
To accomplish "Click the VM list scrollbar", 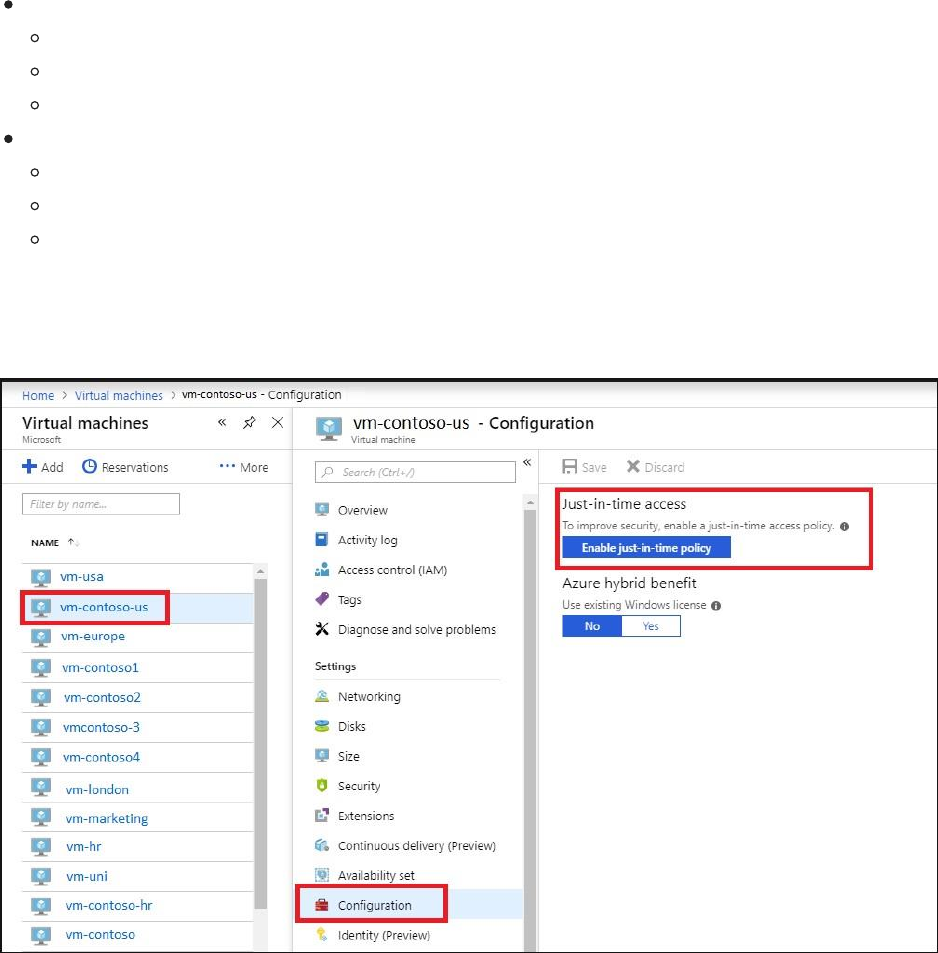I will (260, 743).
